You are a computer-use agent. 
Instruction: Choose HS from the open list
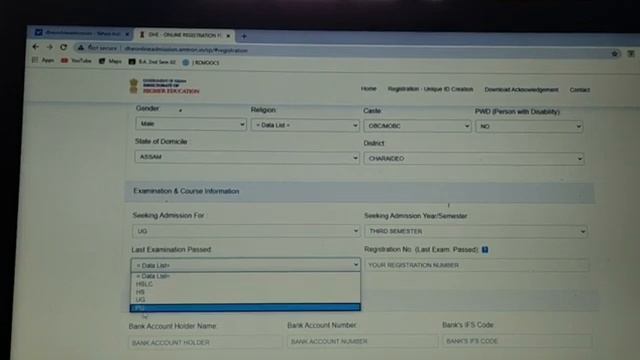coord(245,292)
